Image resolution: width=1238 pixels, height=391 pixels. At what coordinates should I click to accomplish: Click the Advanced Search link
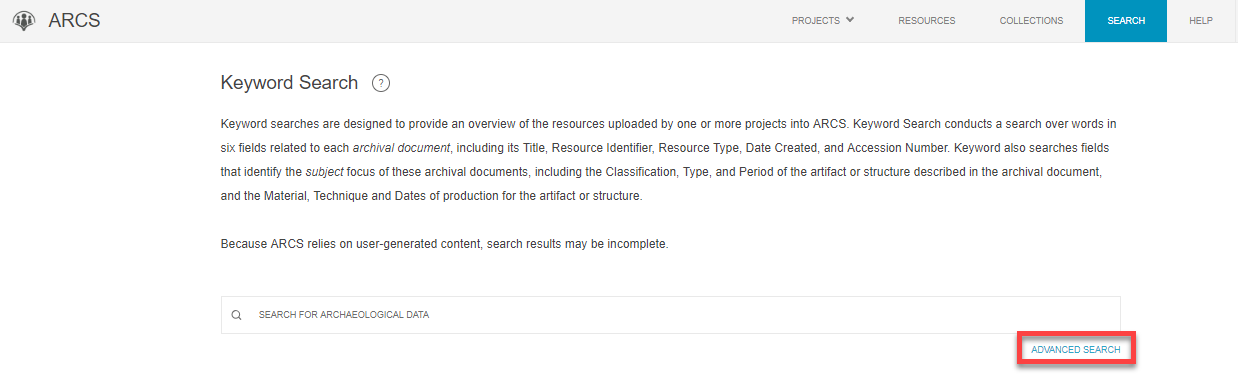1076,350
